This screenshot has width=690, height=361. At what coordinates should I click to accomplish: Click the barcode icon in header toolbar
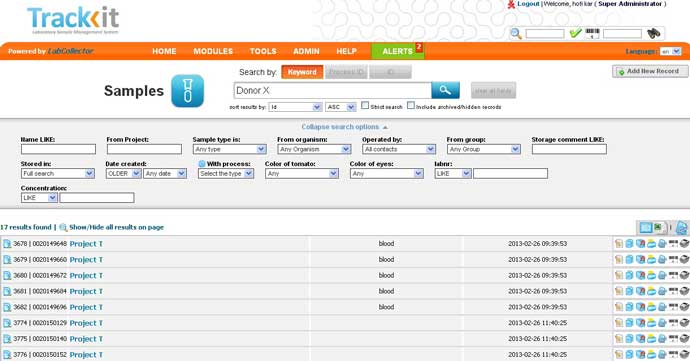click(x=592, y=33)
